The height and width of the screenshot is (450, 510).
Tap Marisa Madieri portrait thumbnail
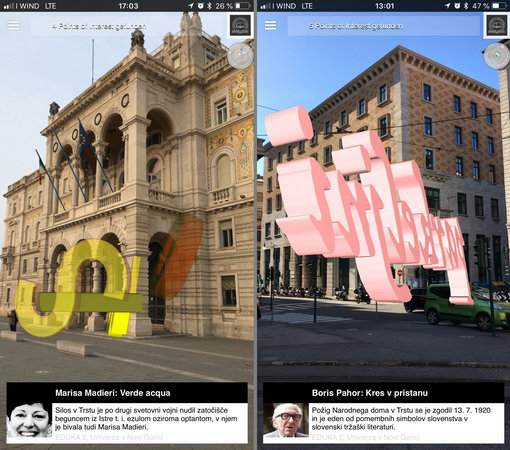pos(29,420)
